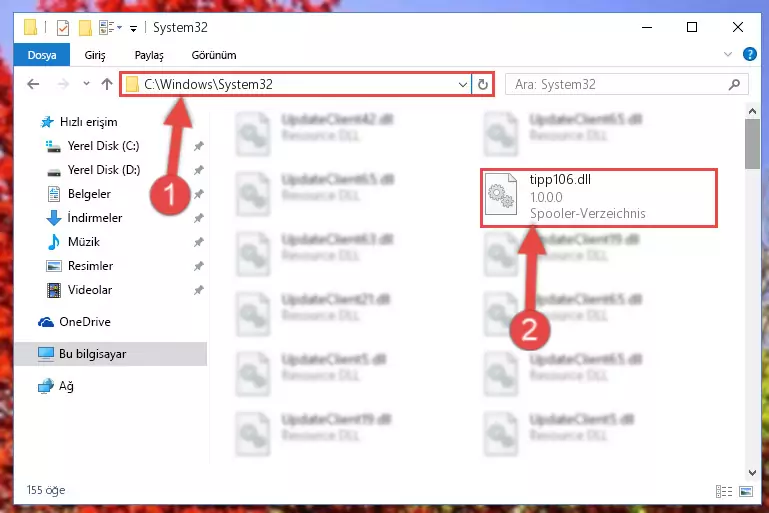Open the address bar history dropdown
Screen dimensions: 769x513
(x=462, y=84)
